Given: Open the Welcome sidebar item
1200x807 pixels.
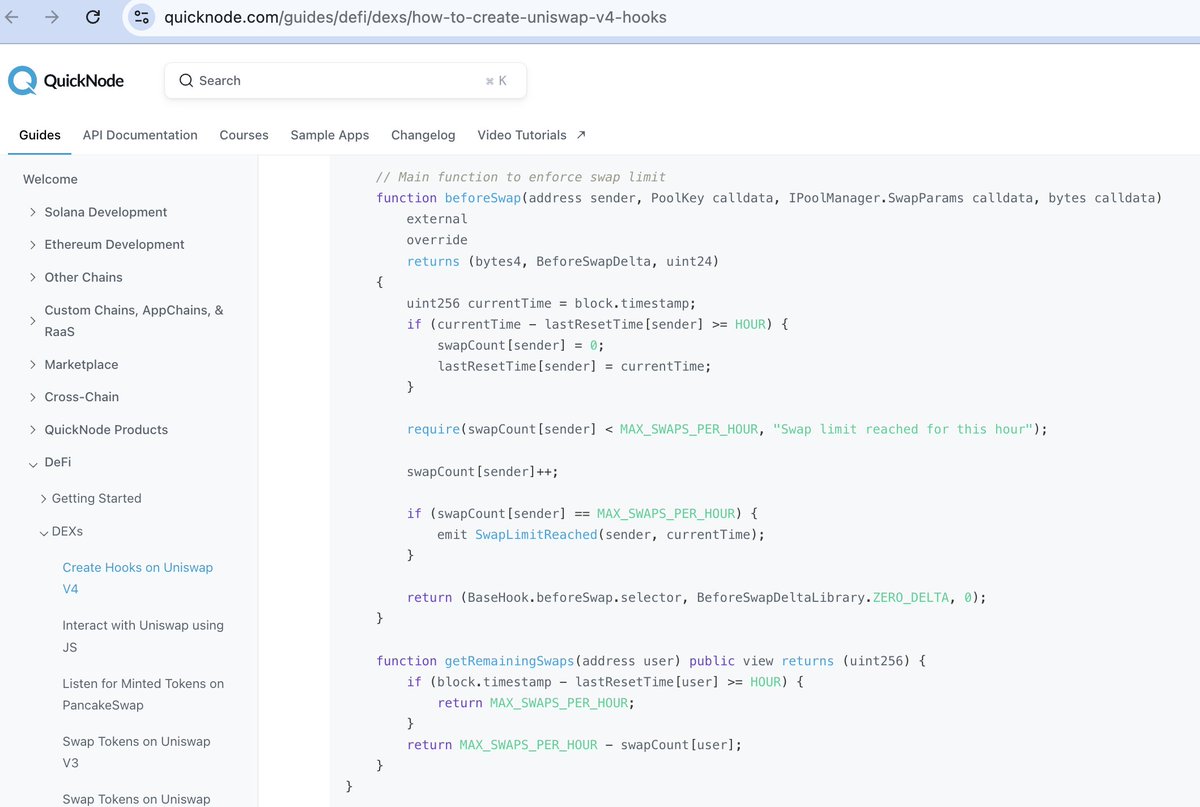Looking at the screenshot, I should point(50,179).
